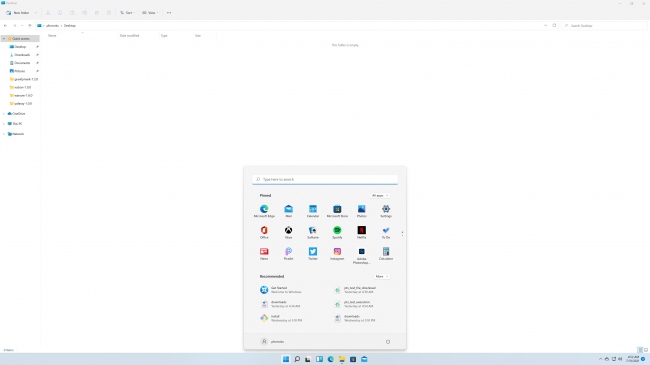Show hidden system tray icons
The width and height of the screenshot is (650, 365).
click(x=600, y=359)
